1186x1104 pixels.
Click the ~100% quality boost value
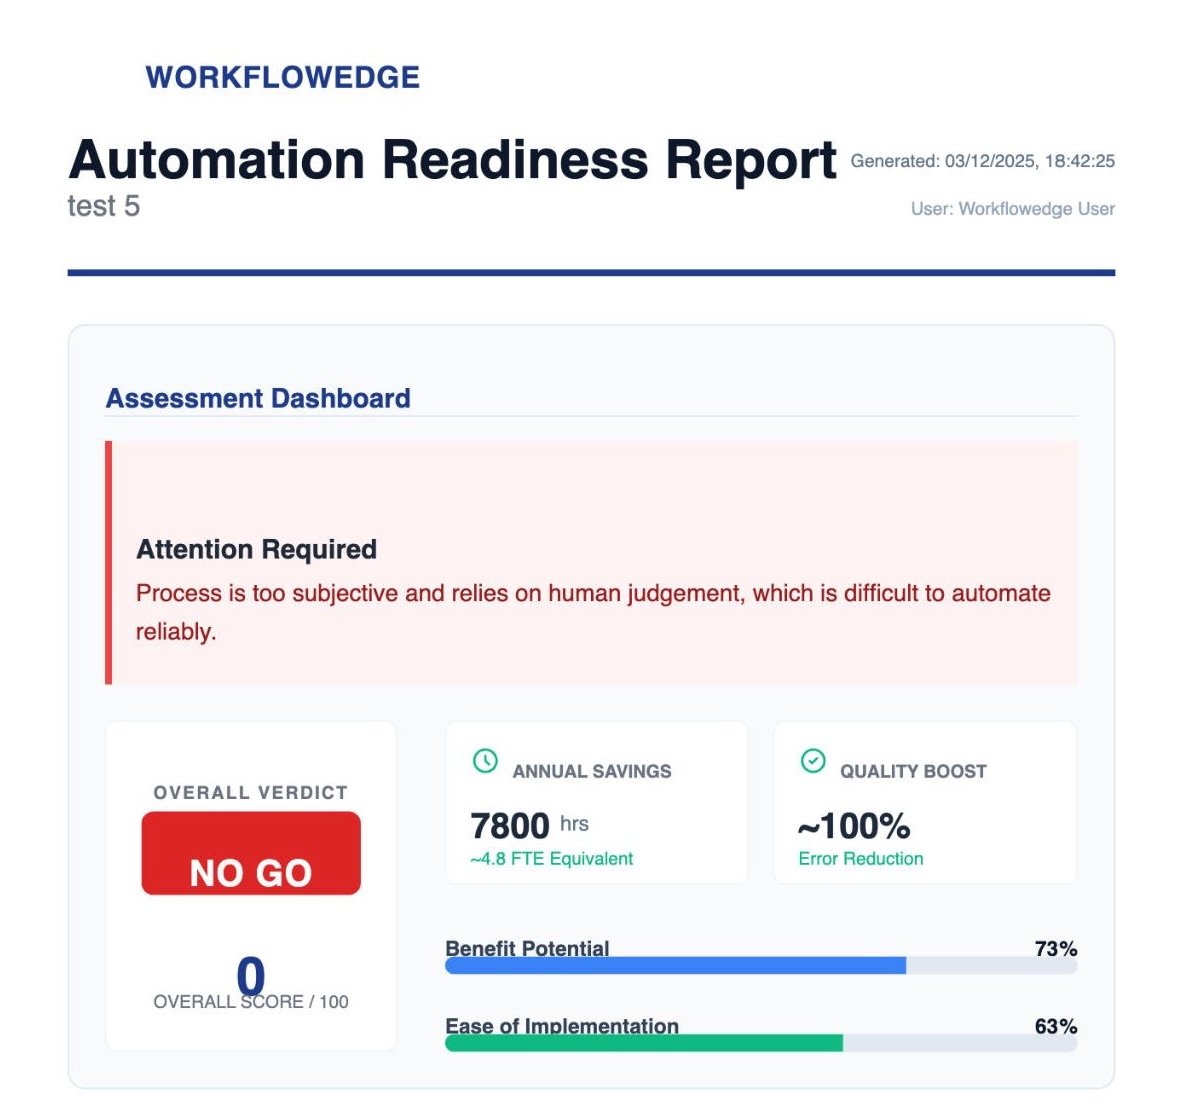coord(853,826)
